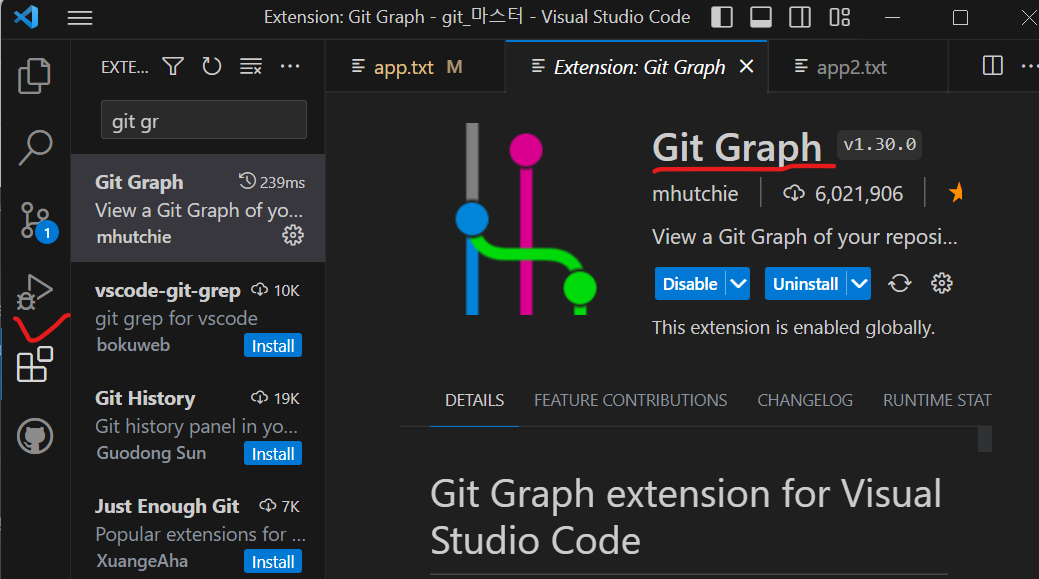Open manage gear on Git Graph detail page
Viewport: 1039px width, 579px height.
(942, 284)
